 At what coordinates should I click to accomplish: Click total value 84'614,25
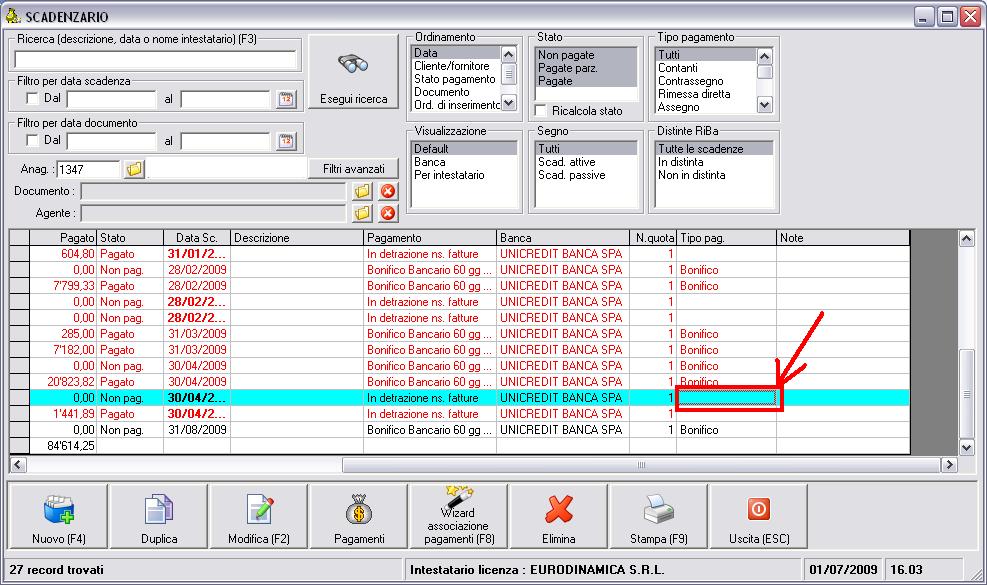[x=63, y=446]
